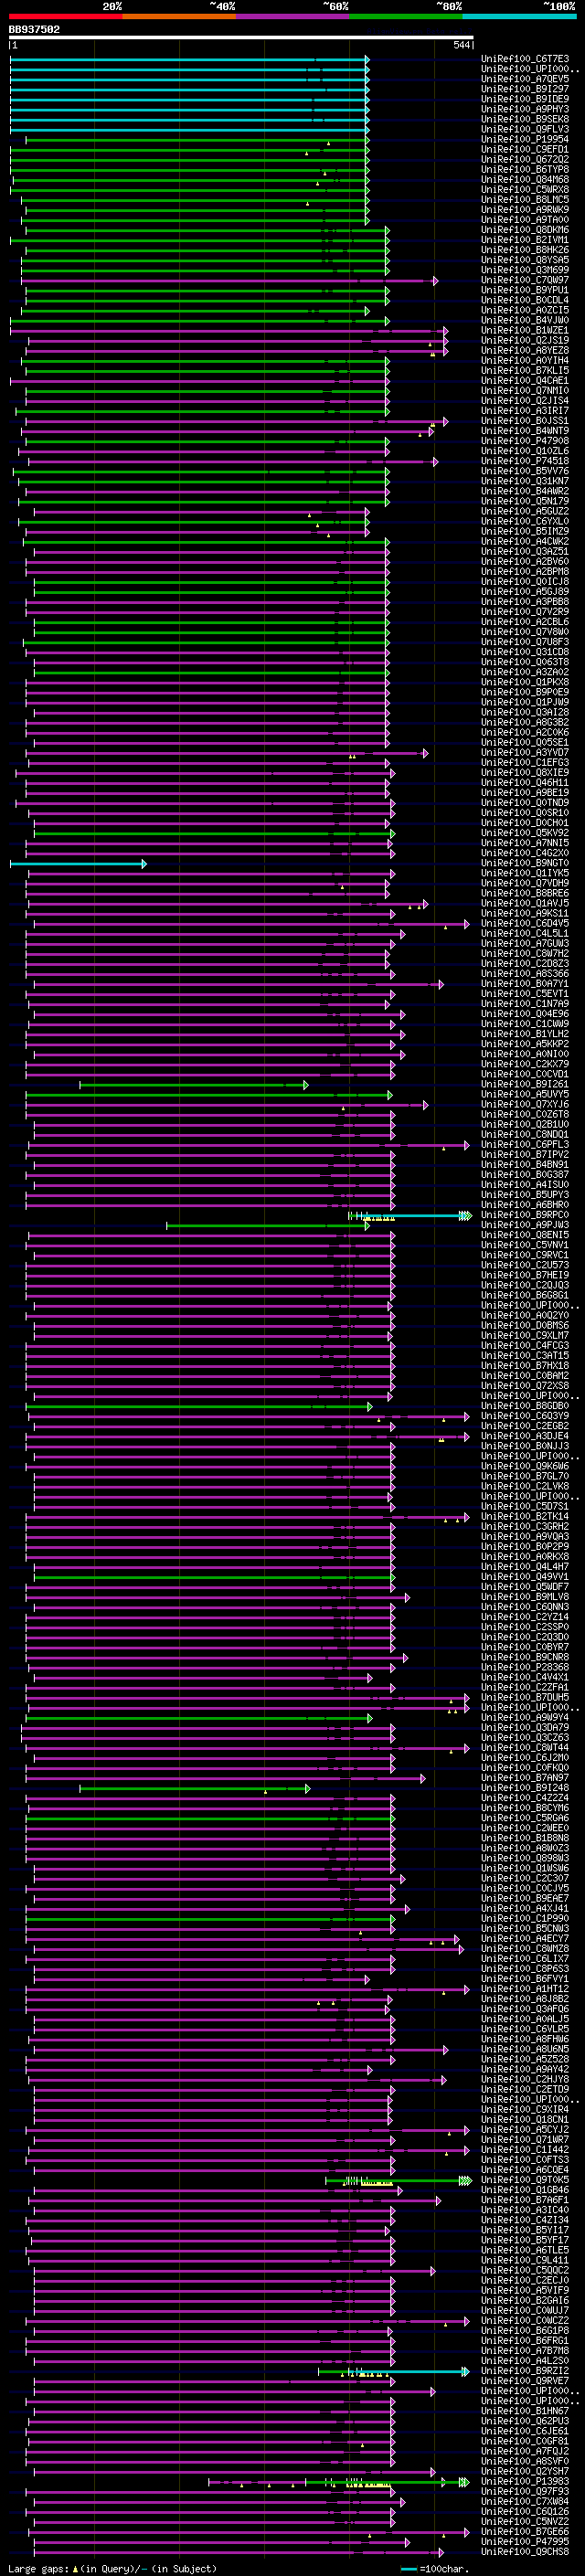
Task: Select hit label UniRef100_C9EFD1
Action: click(525, 149)
